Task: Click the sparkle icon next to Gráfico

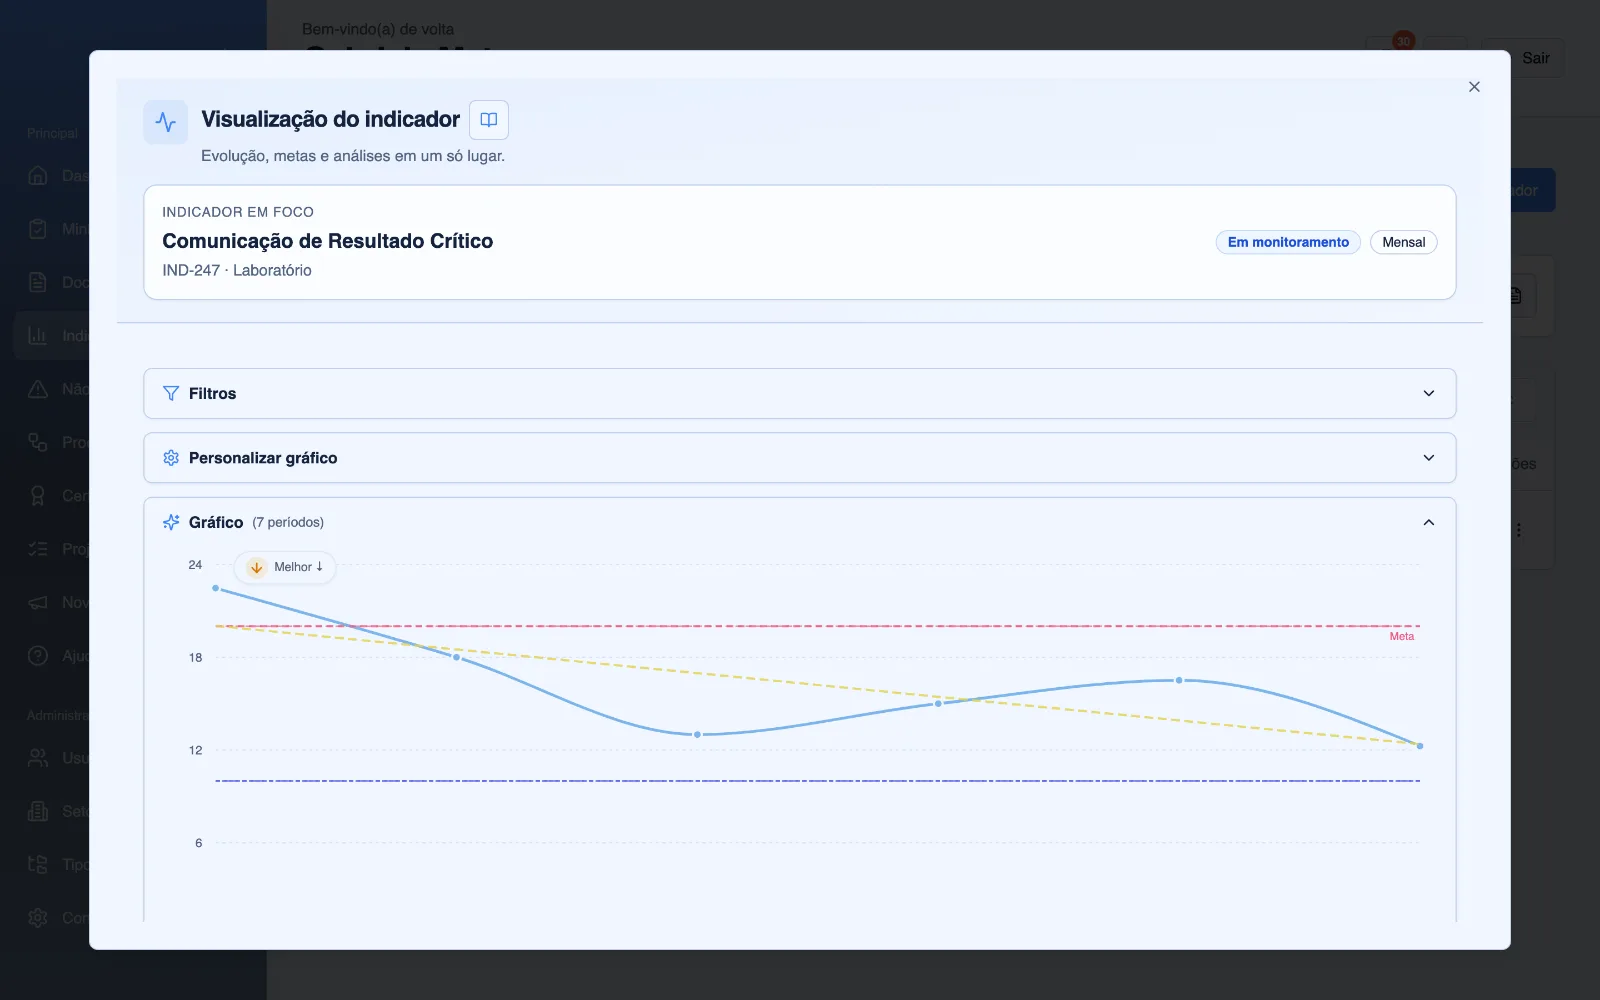Action: [171, 522]
